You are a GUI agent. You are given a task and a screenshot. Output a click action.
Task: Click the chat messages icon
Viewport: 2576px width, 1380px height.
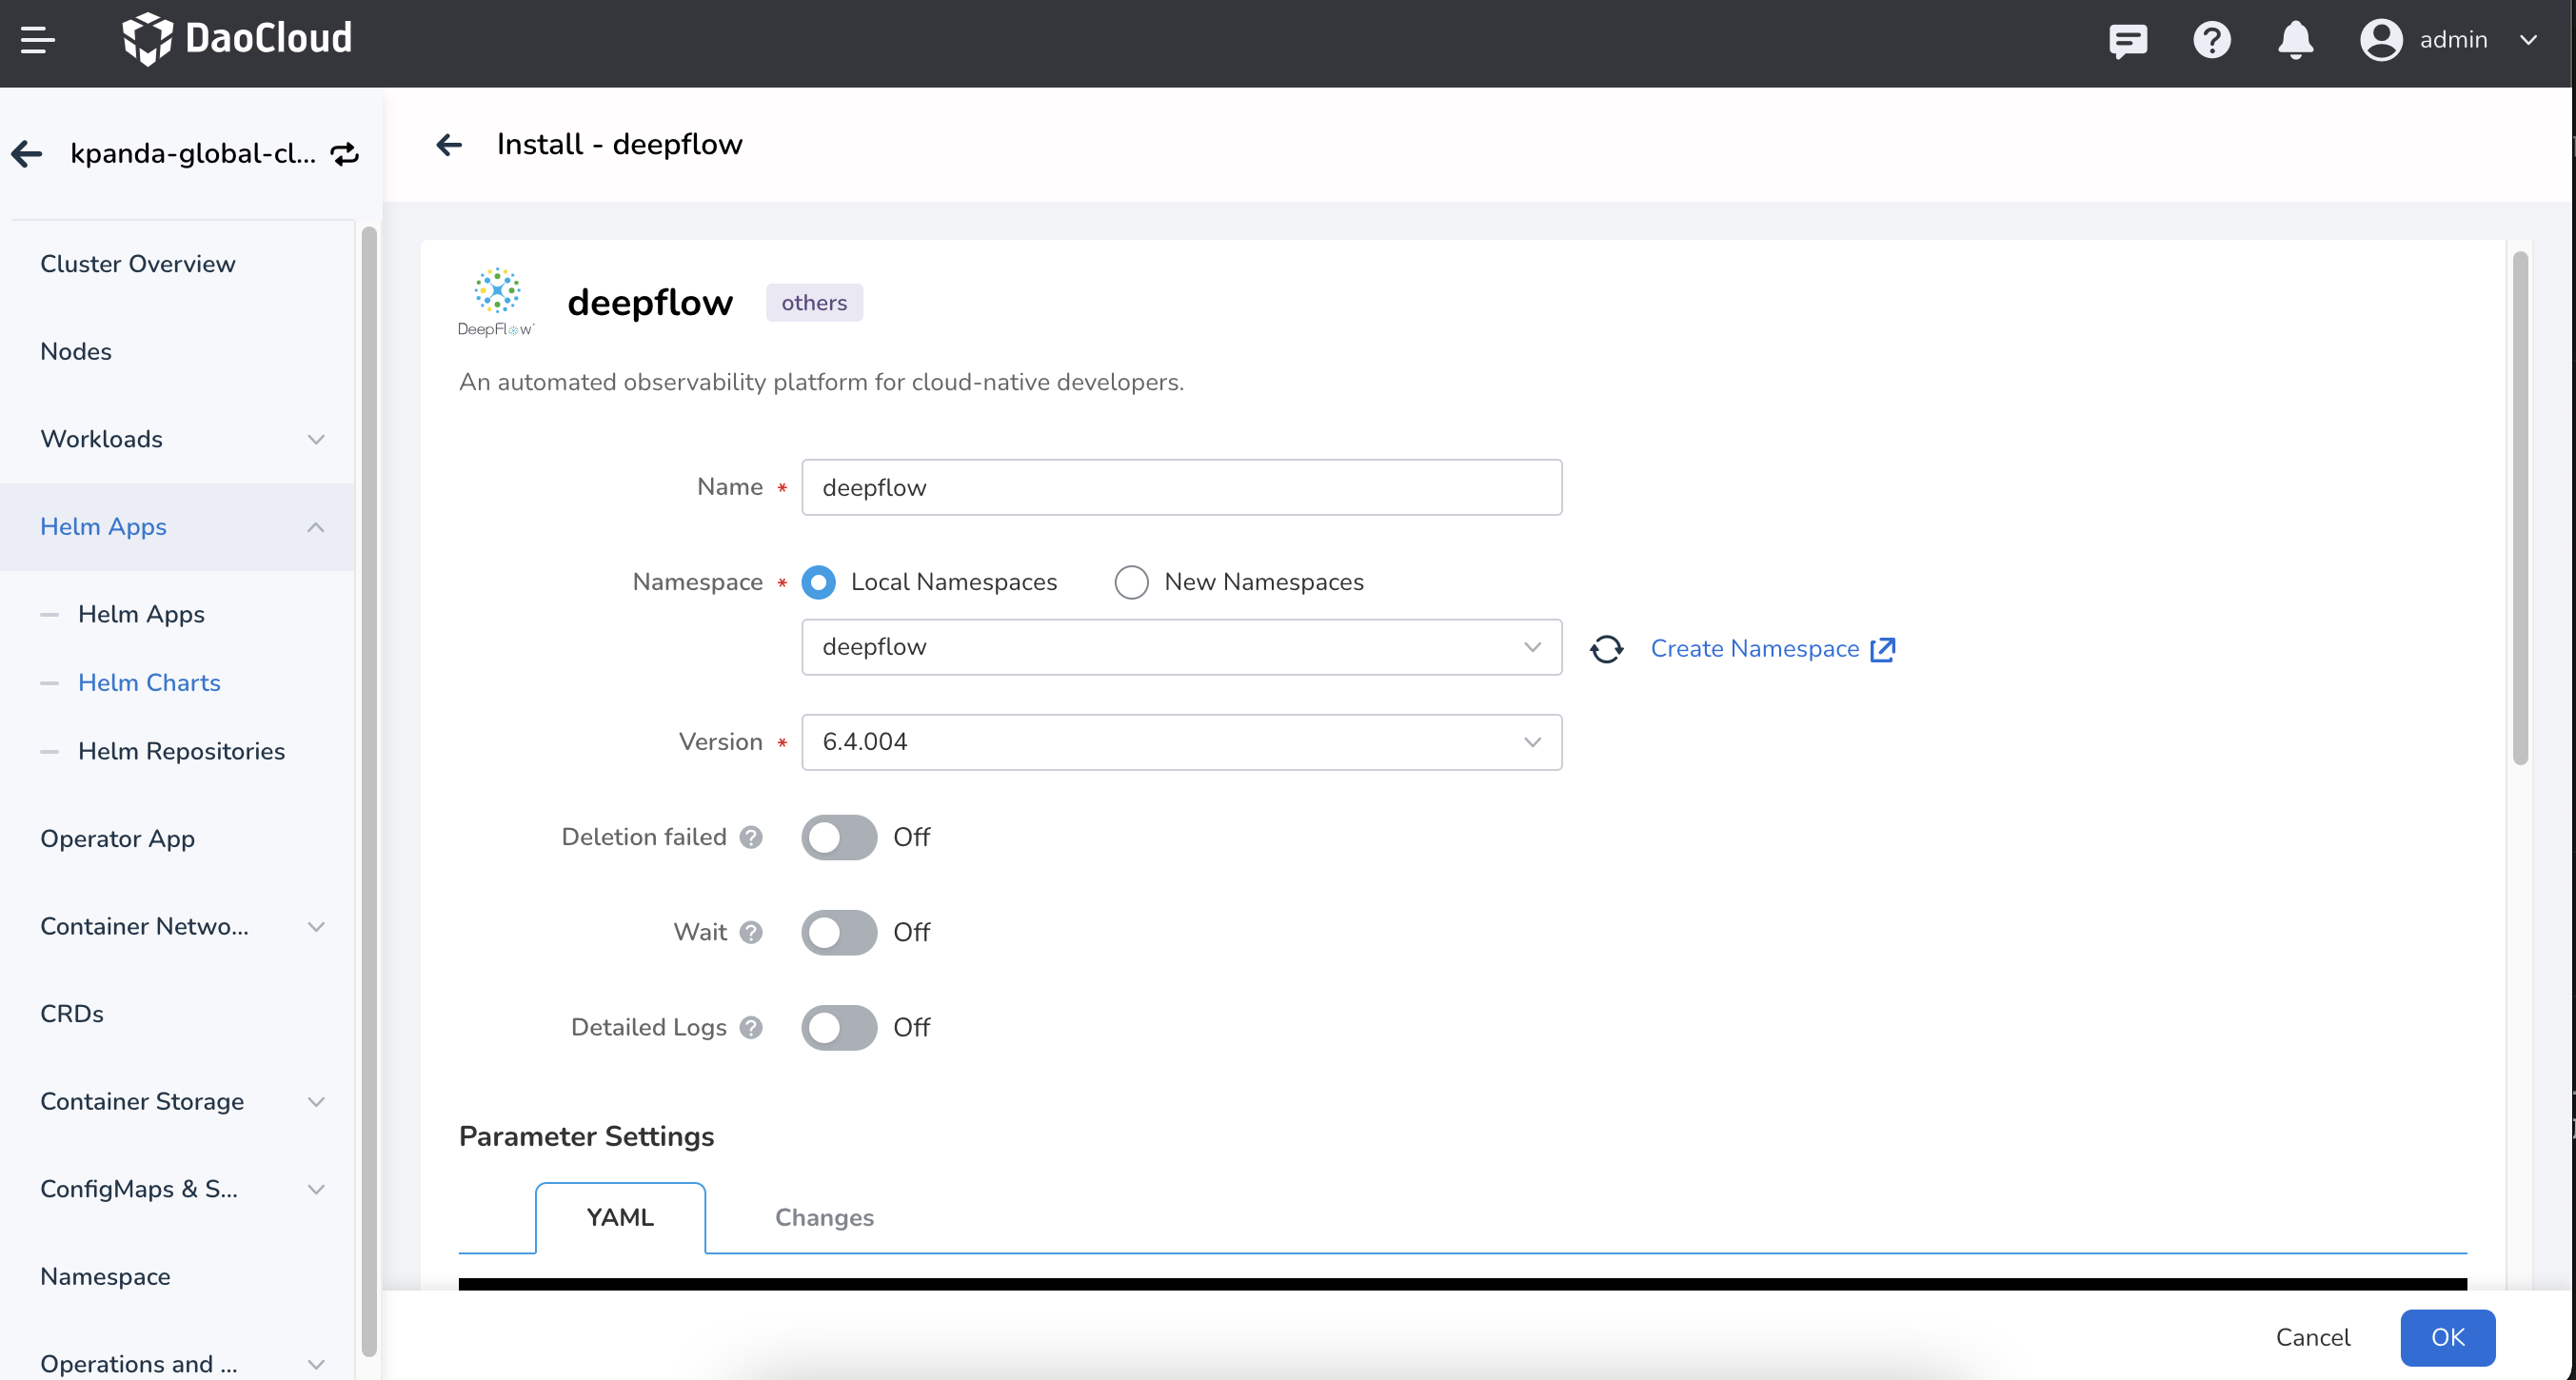2127,40
